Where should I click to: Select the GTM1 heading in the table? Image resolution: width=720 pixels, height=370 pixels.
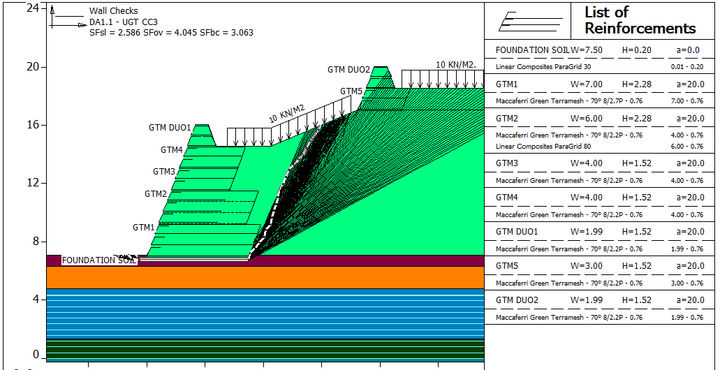click(506, 84)
